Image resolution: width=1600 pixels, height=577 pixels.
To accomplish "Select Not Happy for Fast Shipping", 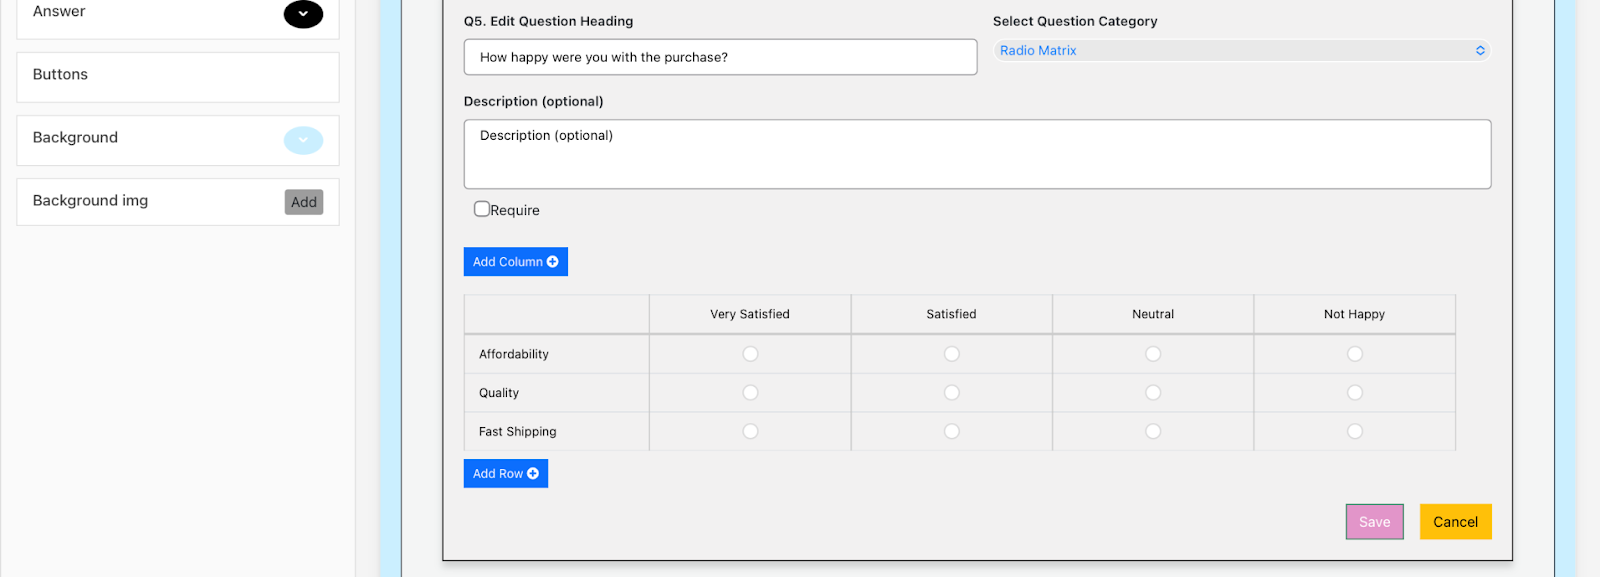I will tap(1355, 431).
